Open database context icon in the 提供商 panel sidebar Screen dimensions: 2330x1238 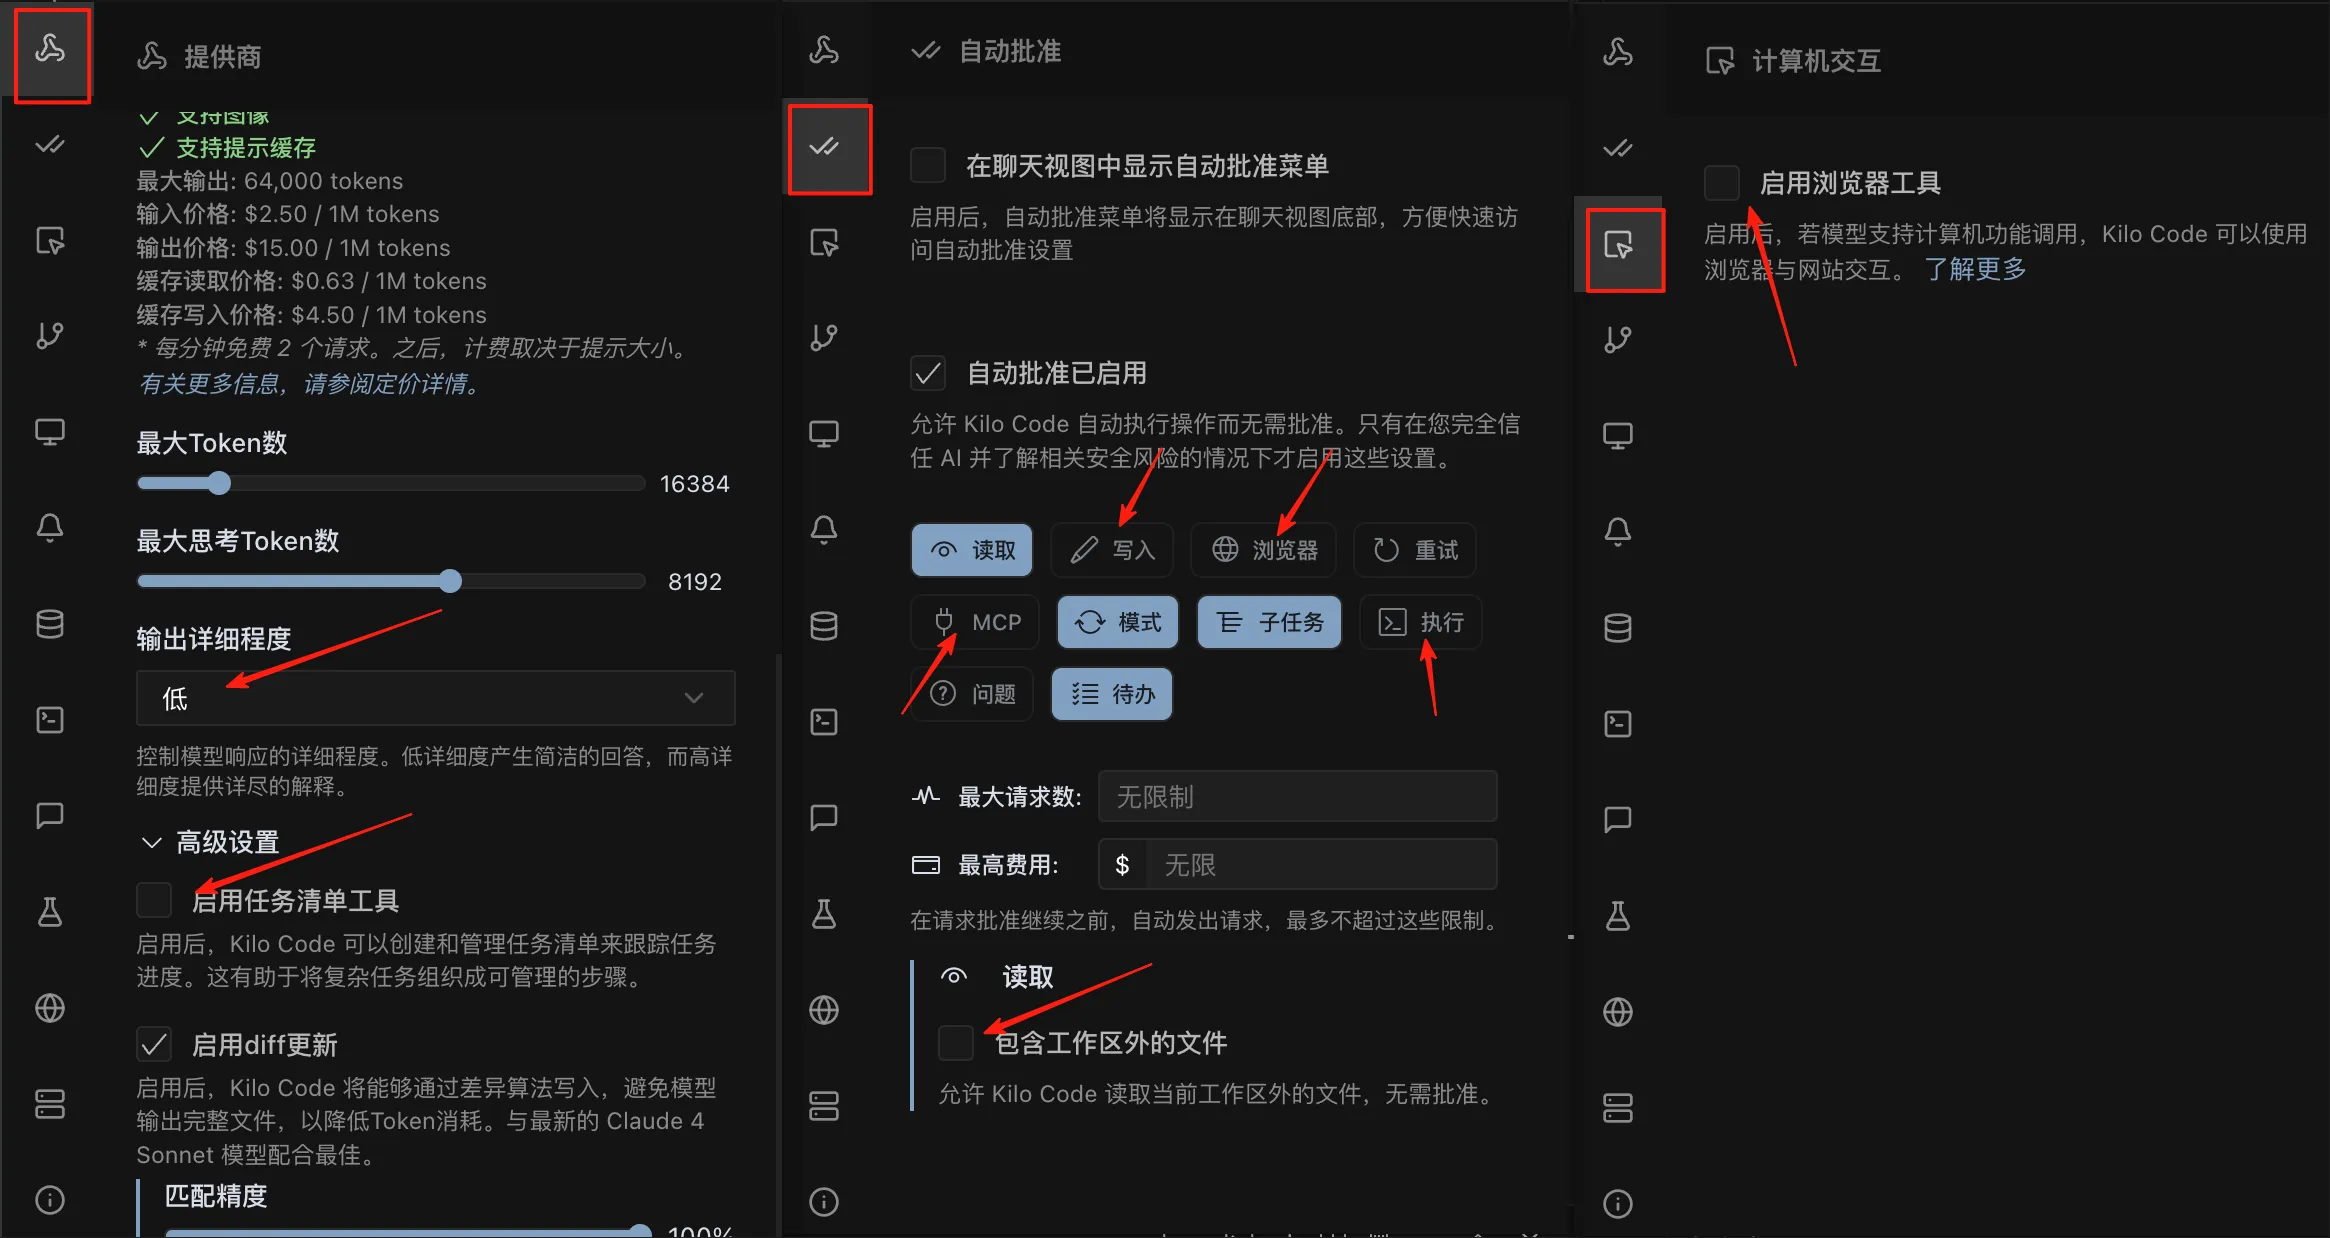(50, 624)
